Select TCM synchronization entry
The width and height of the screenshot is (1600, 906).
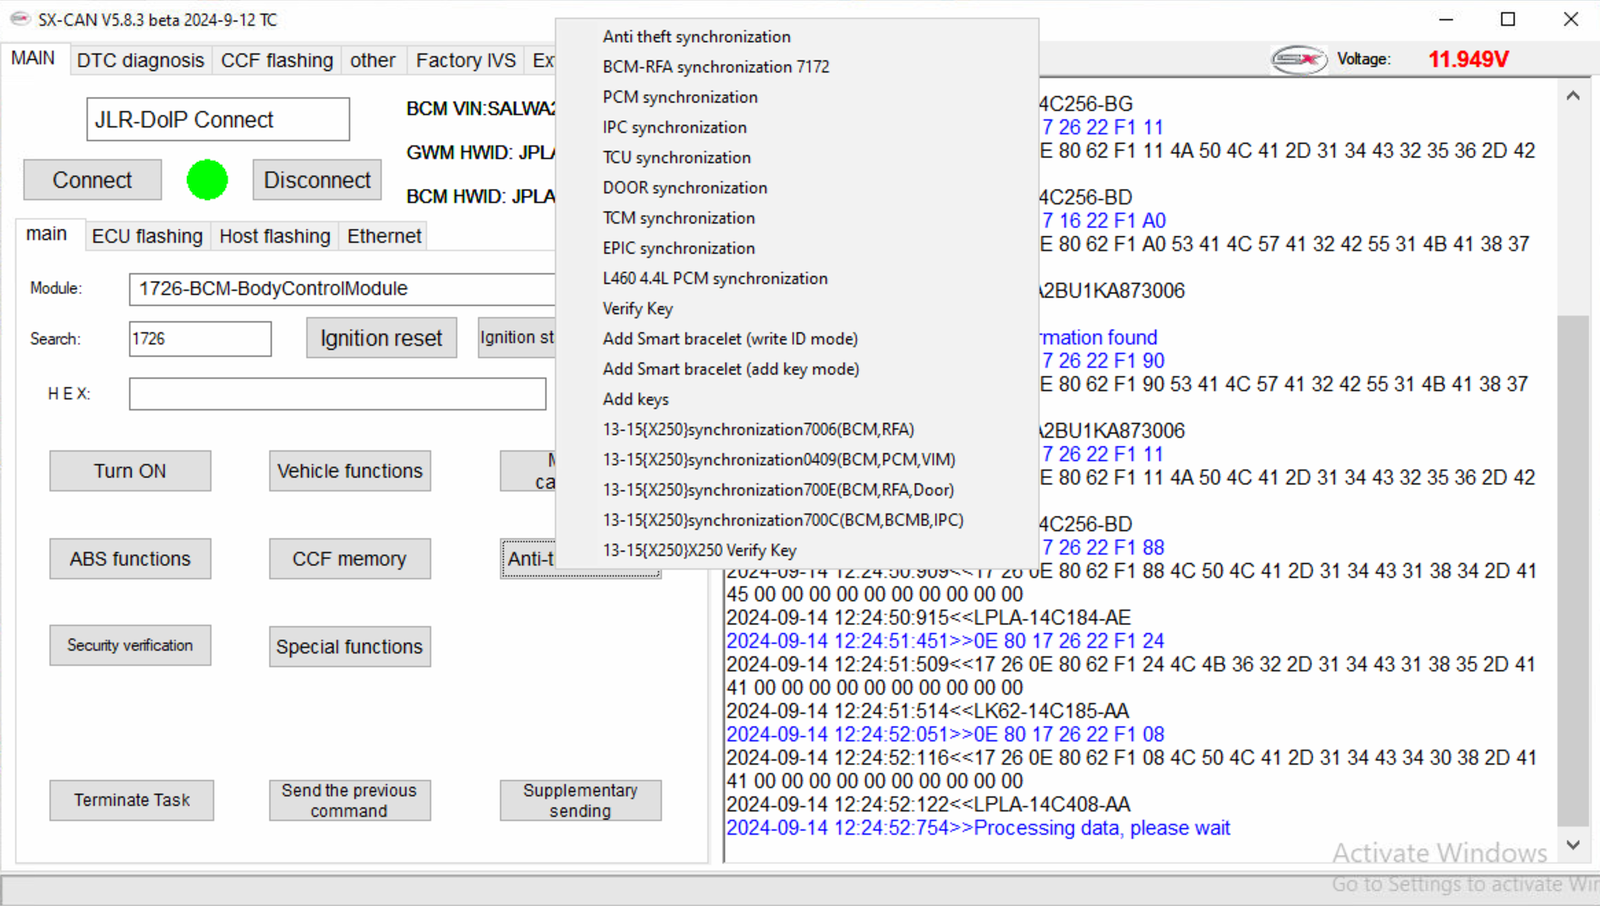679,217
